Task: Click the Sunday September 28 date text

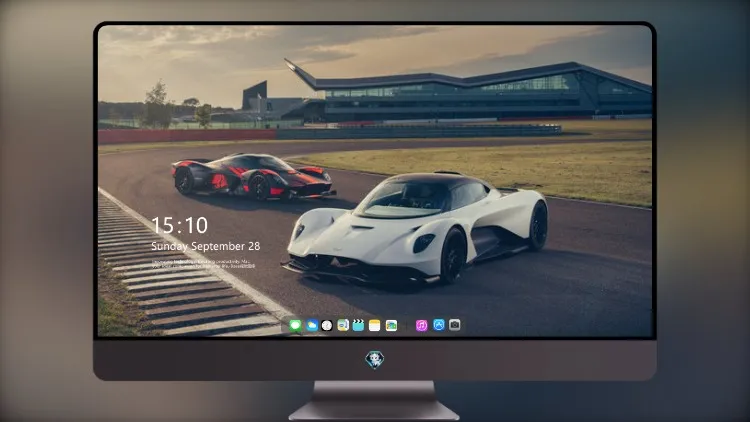Action: tap(206, 246)
